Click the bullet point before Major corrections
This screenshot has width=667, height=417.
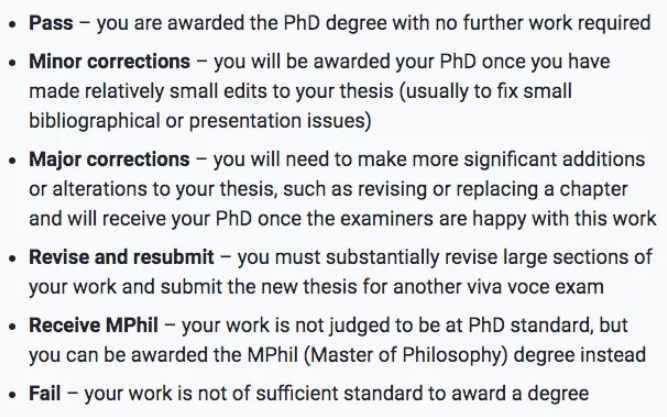[12, 161]
